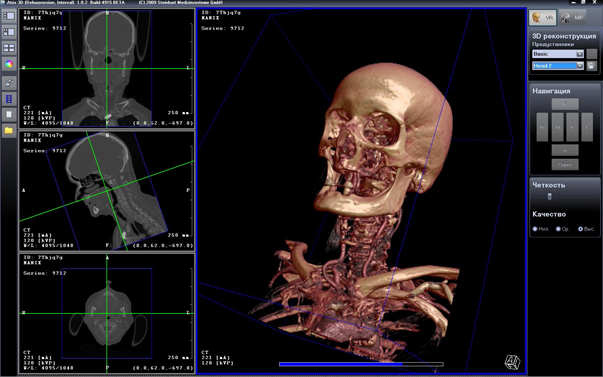Click the Сброс reset button
603x377 pixels.
(x=565, y=165)
